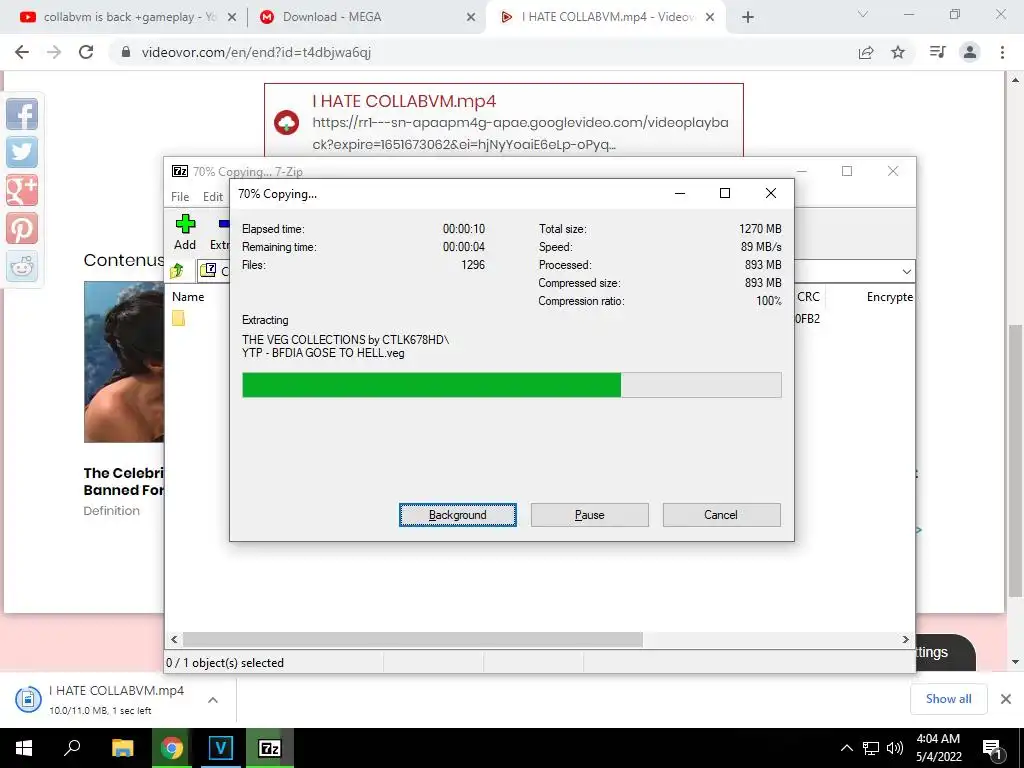1024x768 pixels.
Task: Click the up-folder arrow icon in 7-Zip
Action: tap(177, 270)
